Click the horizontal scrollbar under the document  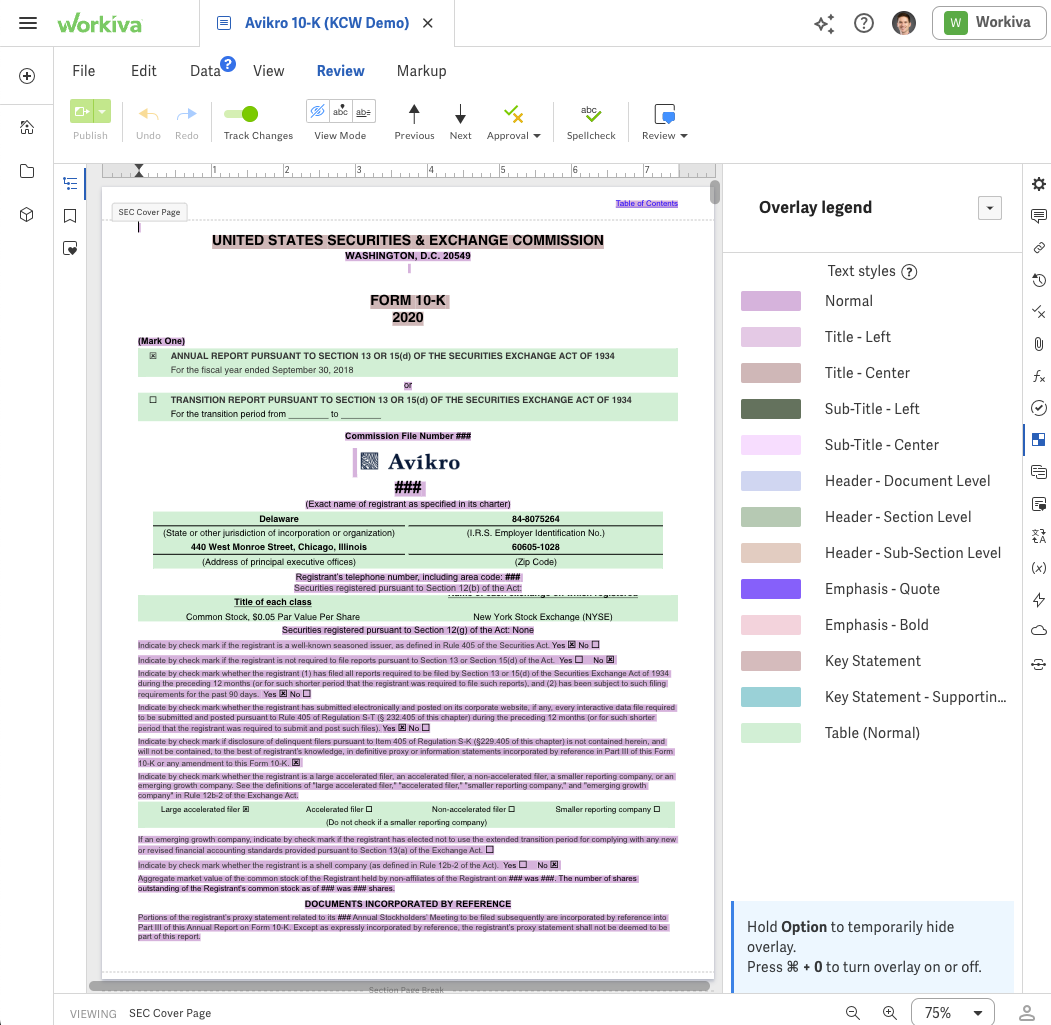pos(399,986)
